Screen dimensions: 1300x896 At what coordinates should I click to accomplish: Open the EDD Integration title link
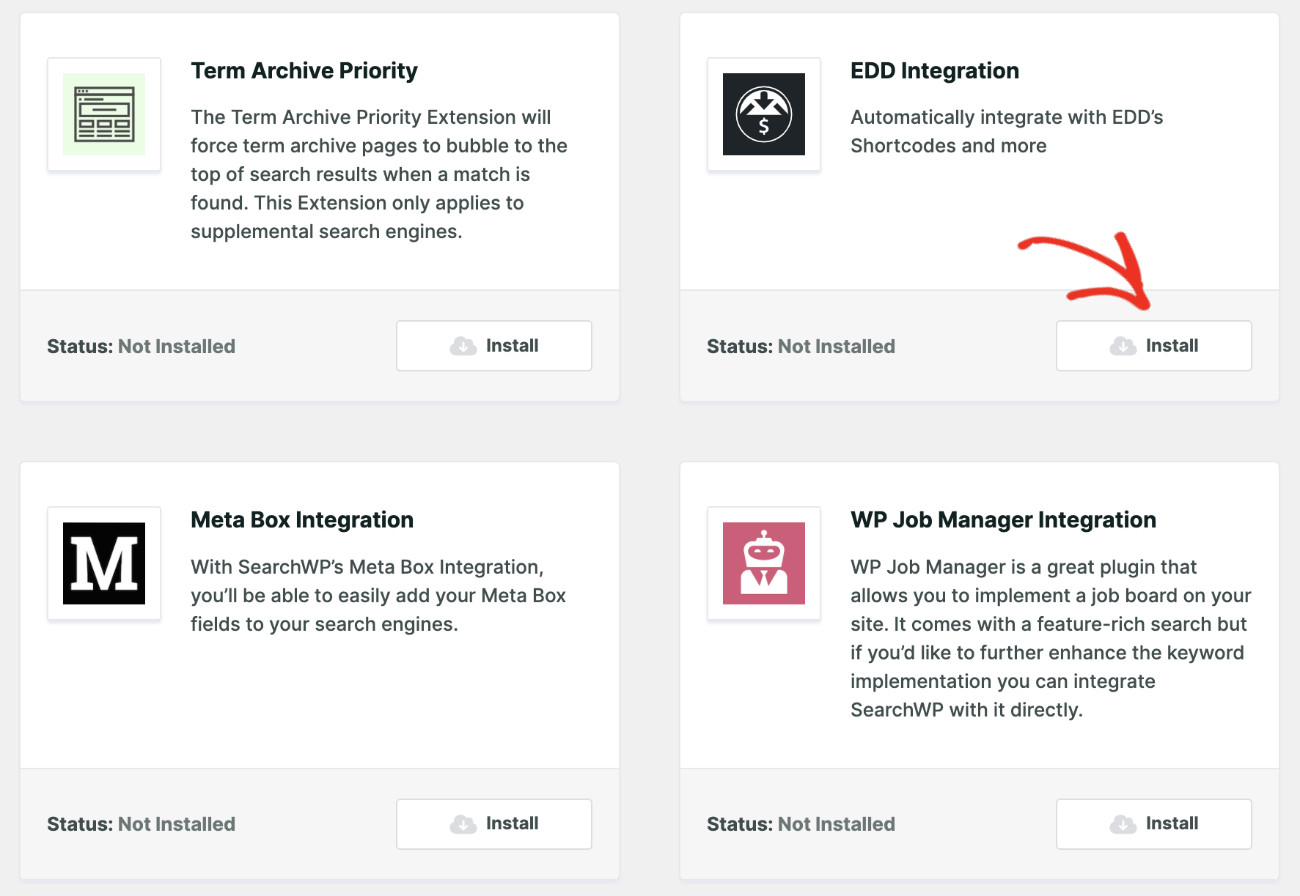[934, 71]
